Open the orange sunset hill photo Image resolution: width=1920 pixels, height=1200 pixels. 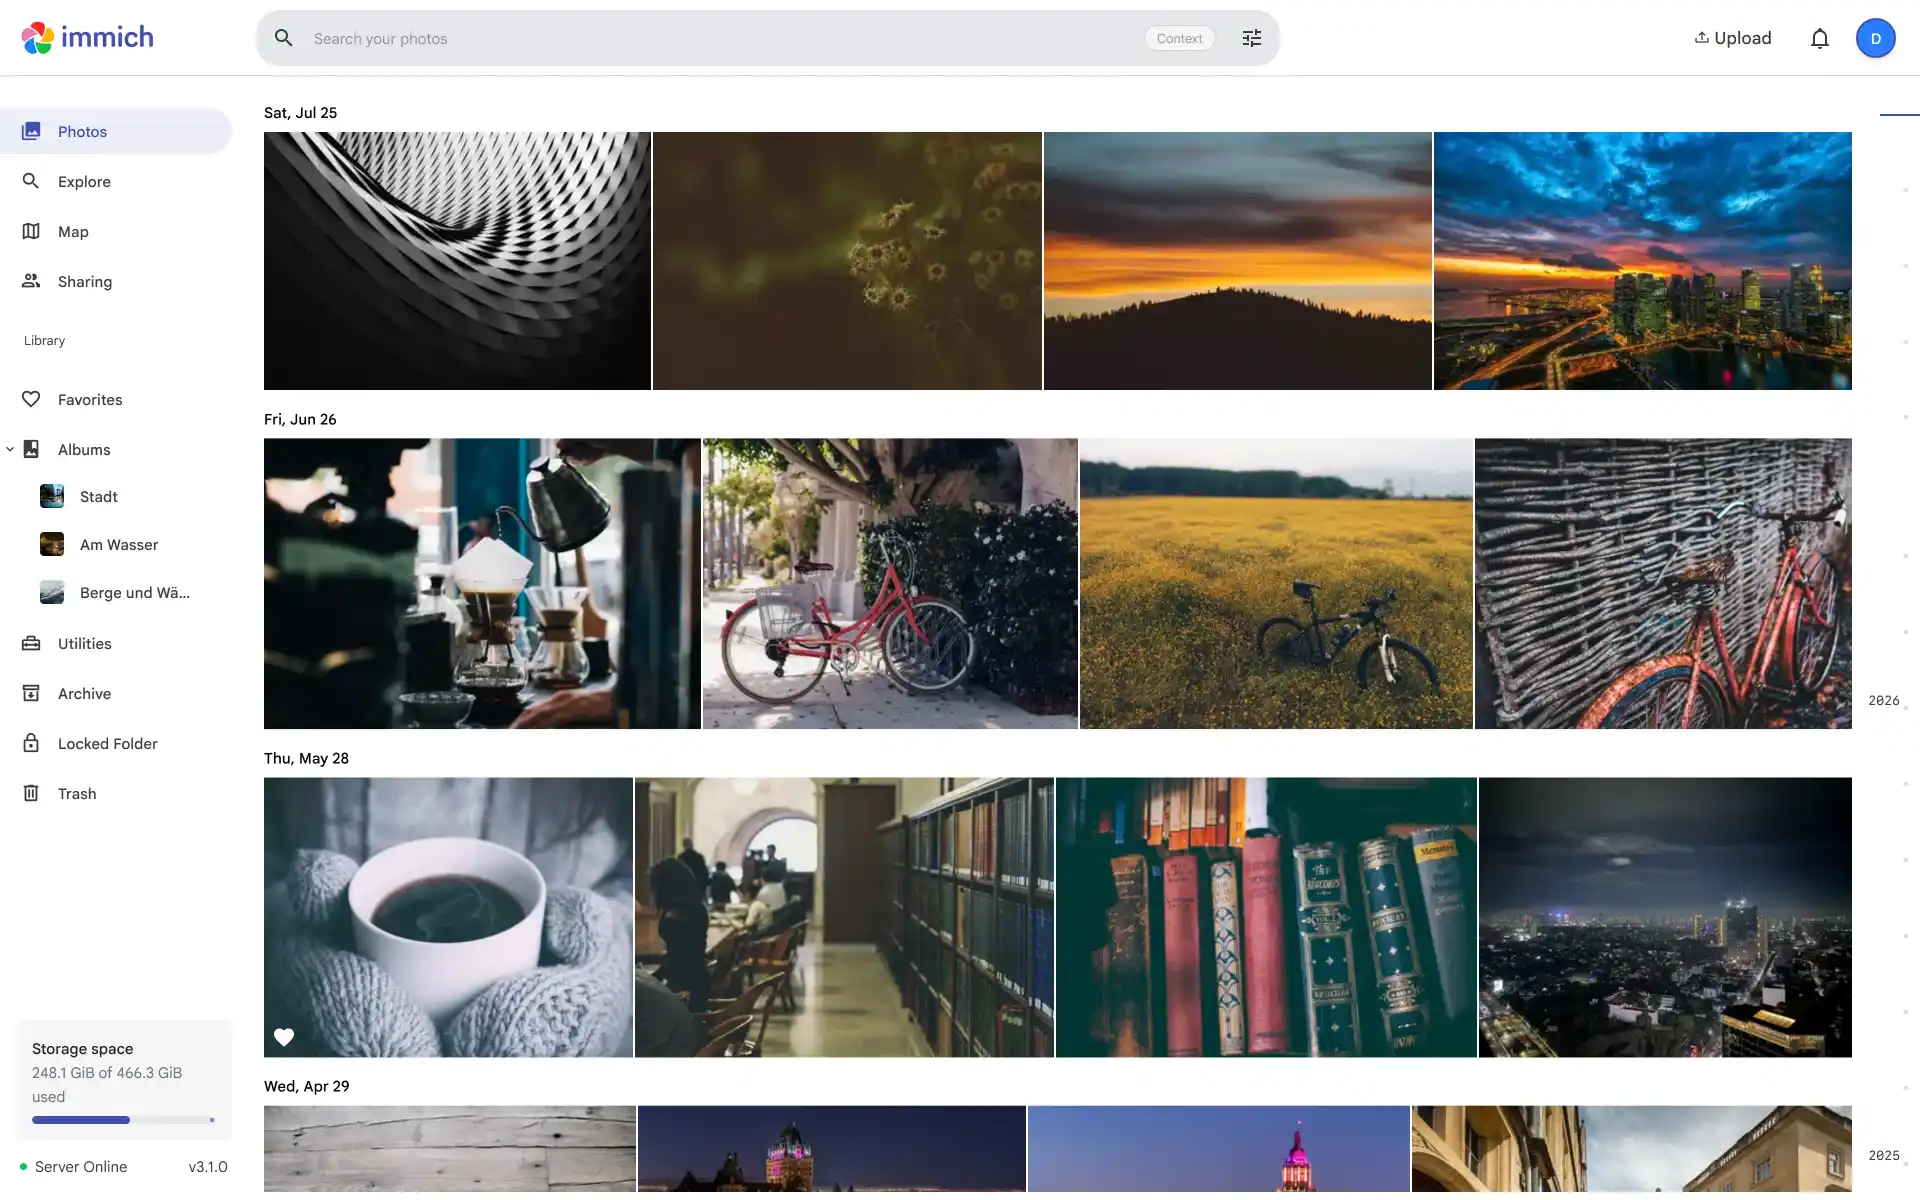click(x=1238, y=261)
